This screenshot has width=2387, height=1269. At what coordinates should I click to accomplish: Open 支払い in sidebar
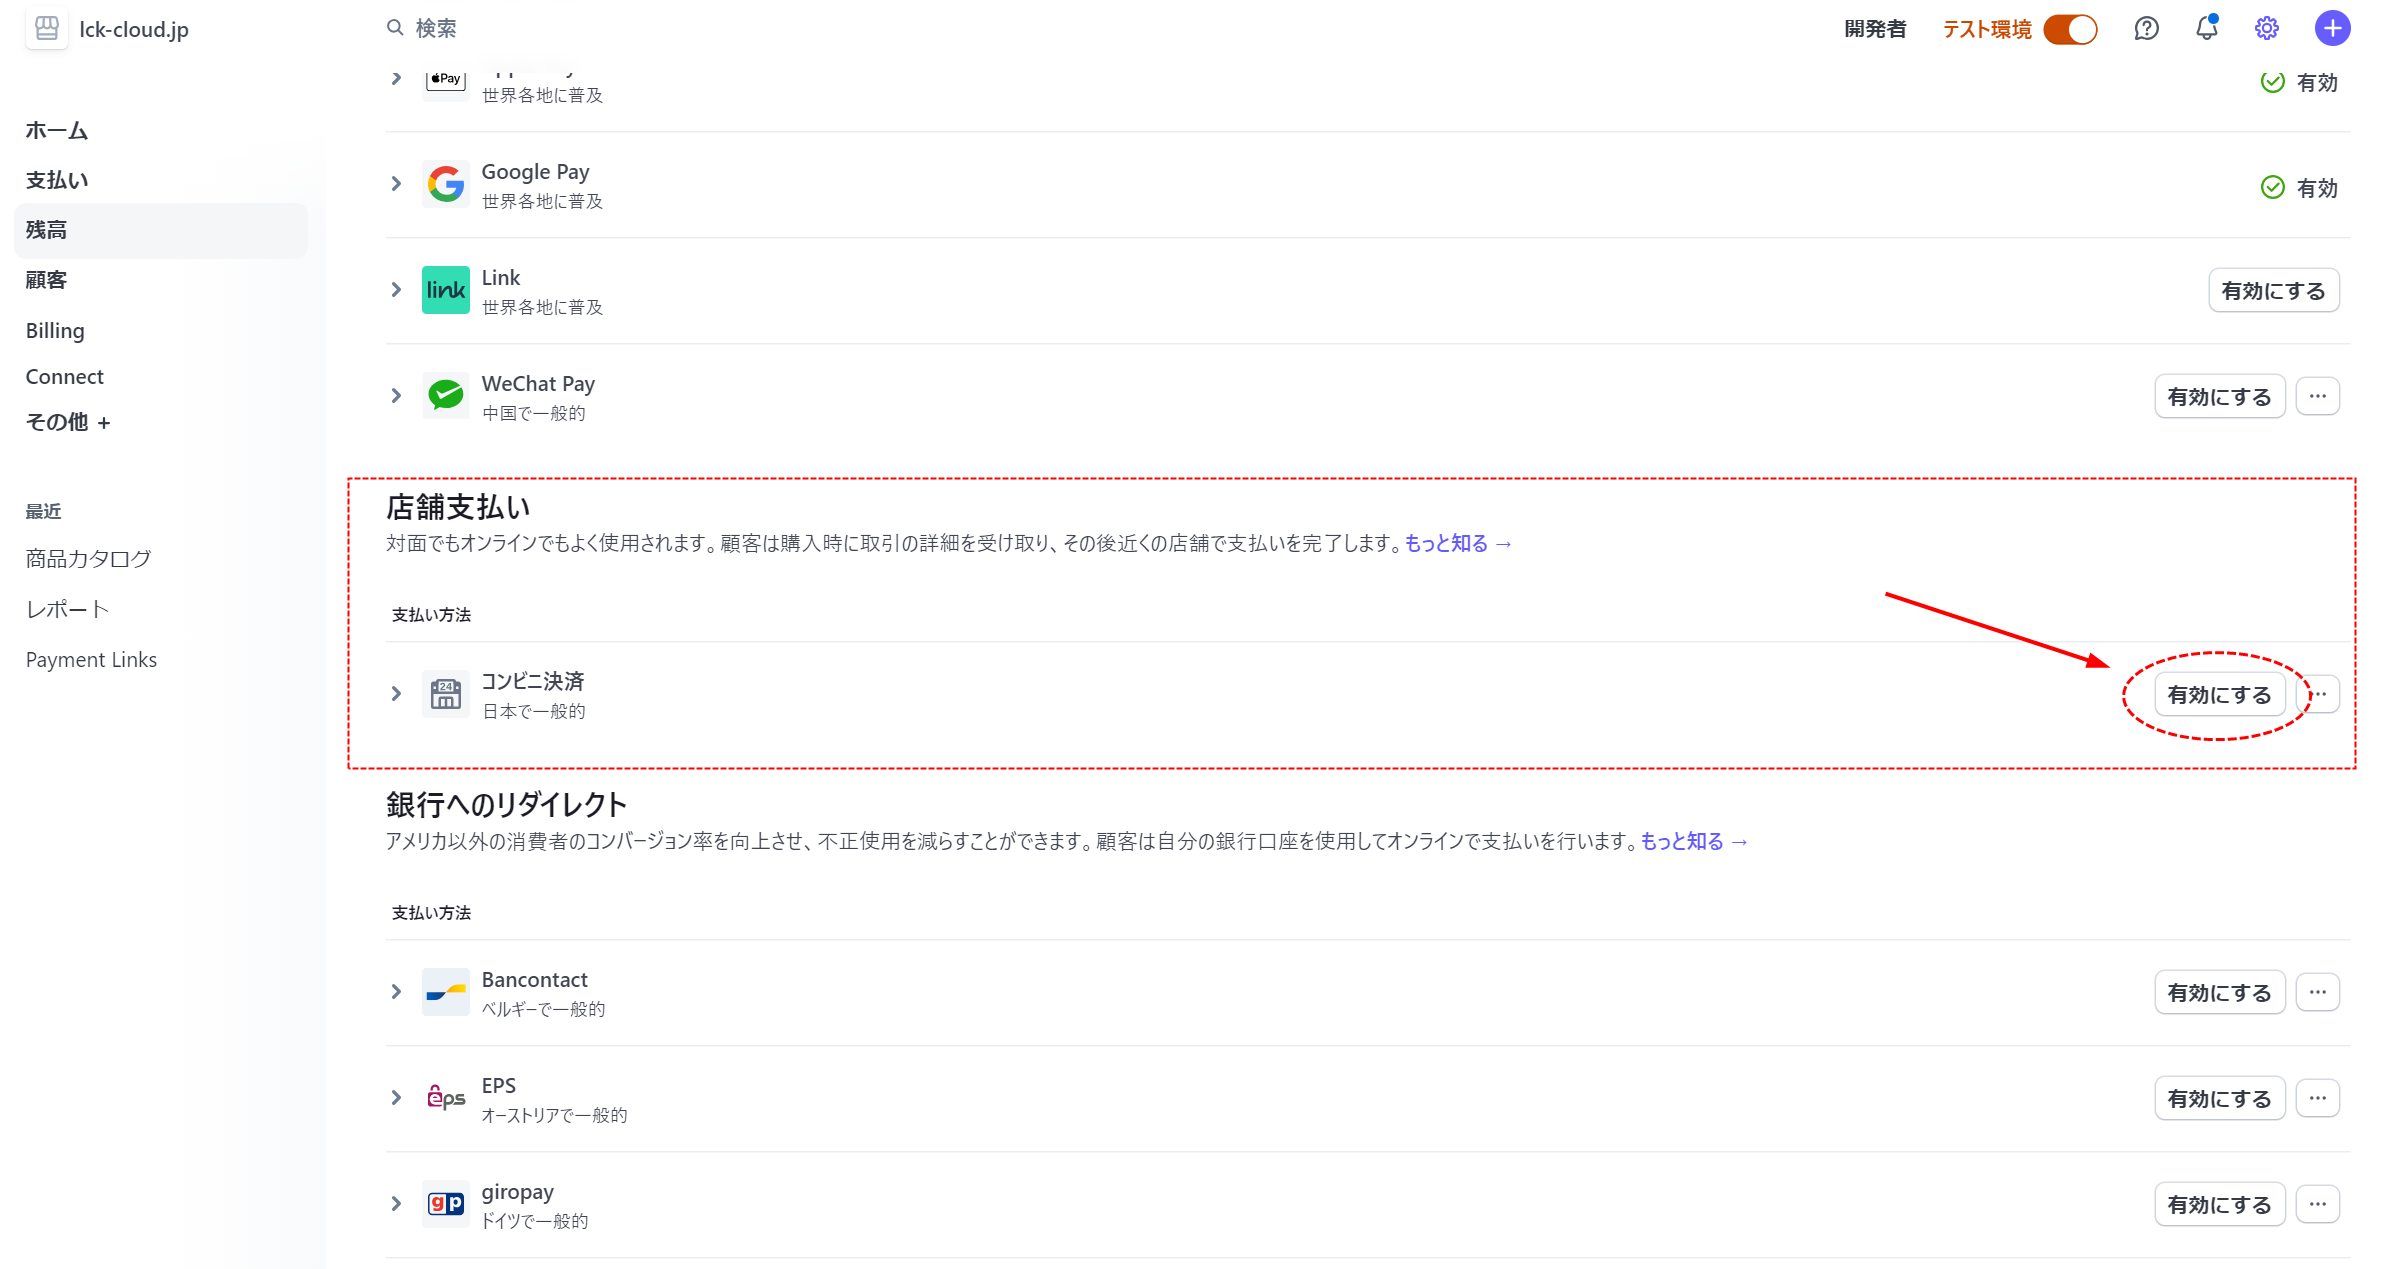coord(57,180)
